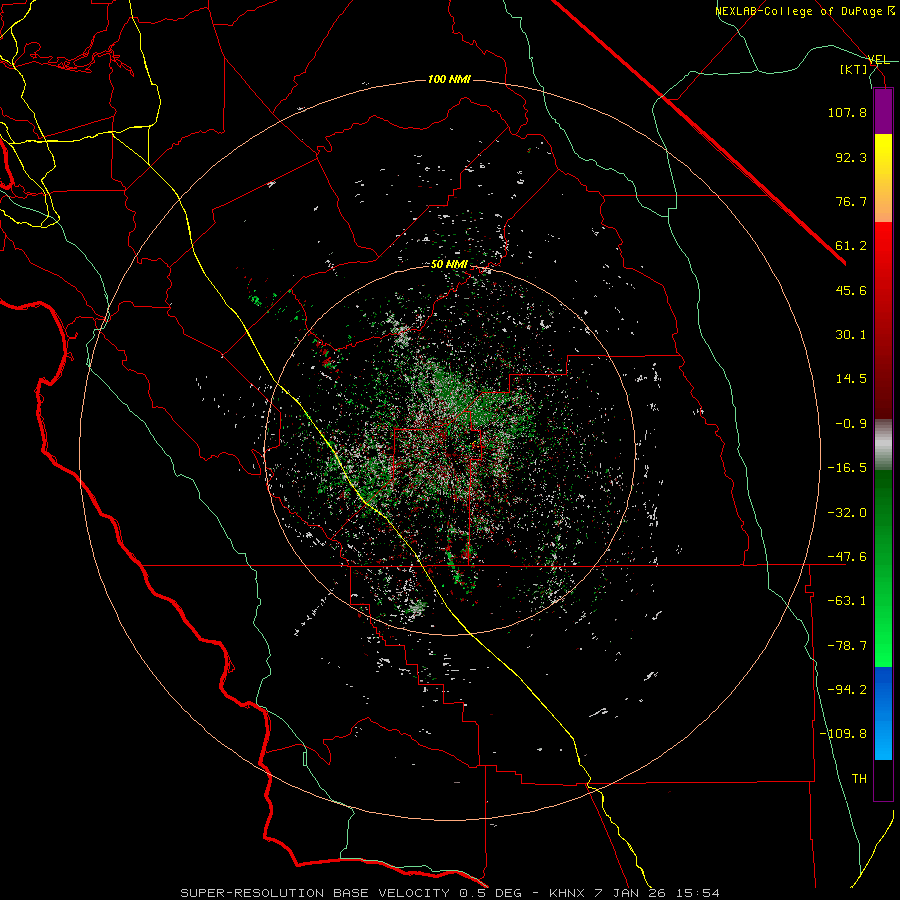Click the TH label on the legend

(859, 778)
